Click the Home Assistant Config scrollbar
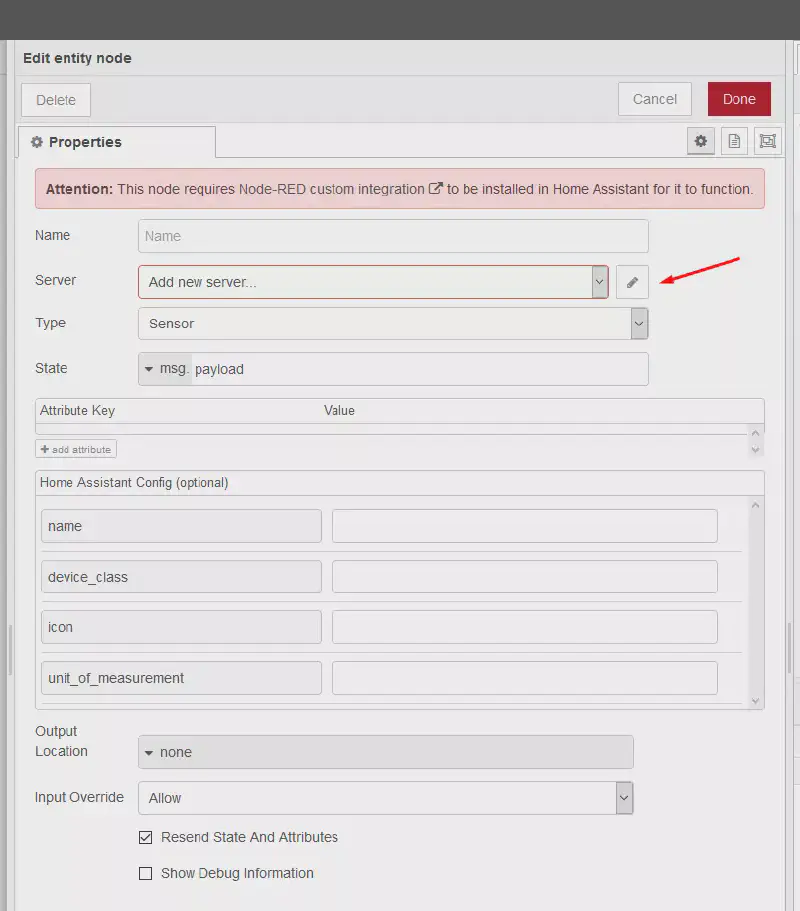Image resolution: width=800 pixels, height=911 pixels. [x=755, y=602]
